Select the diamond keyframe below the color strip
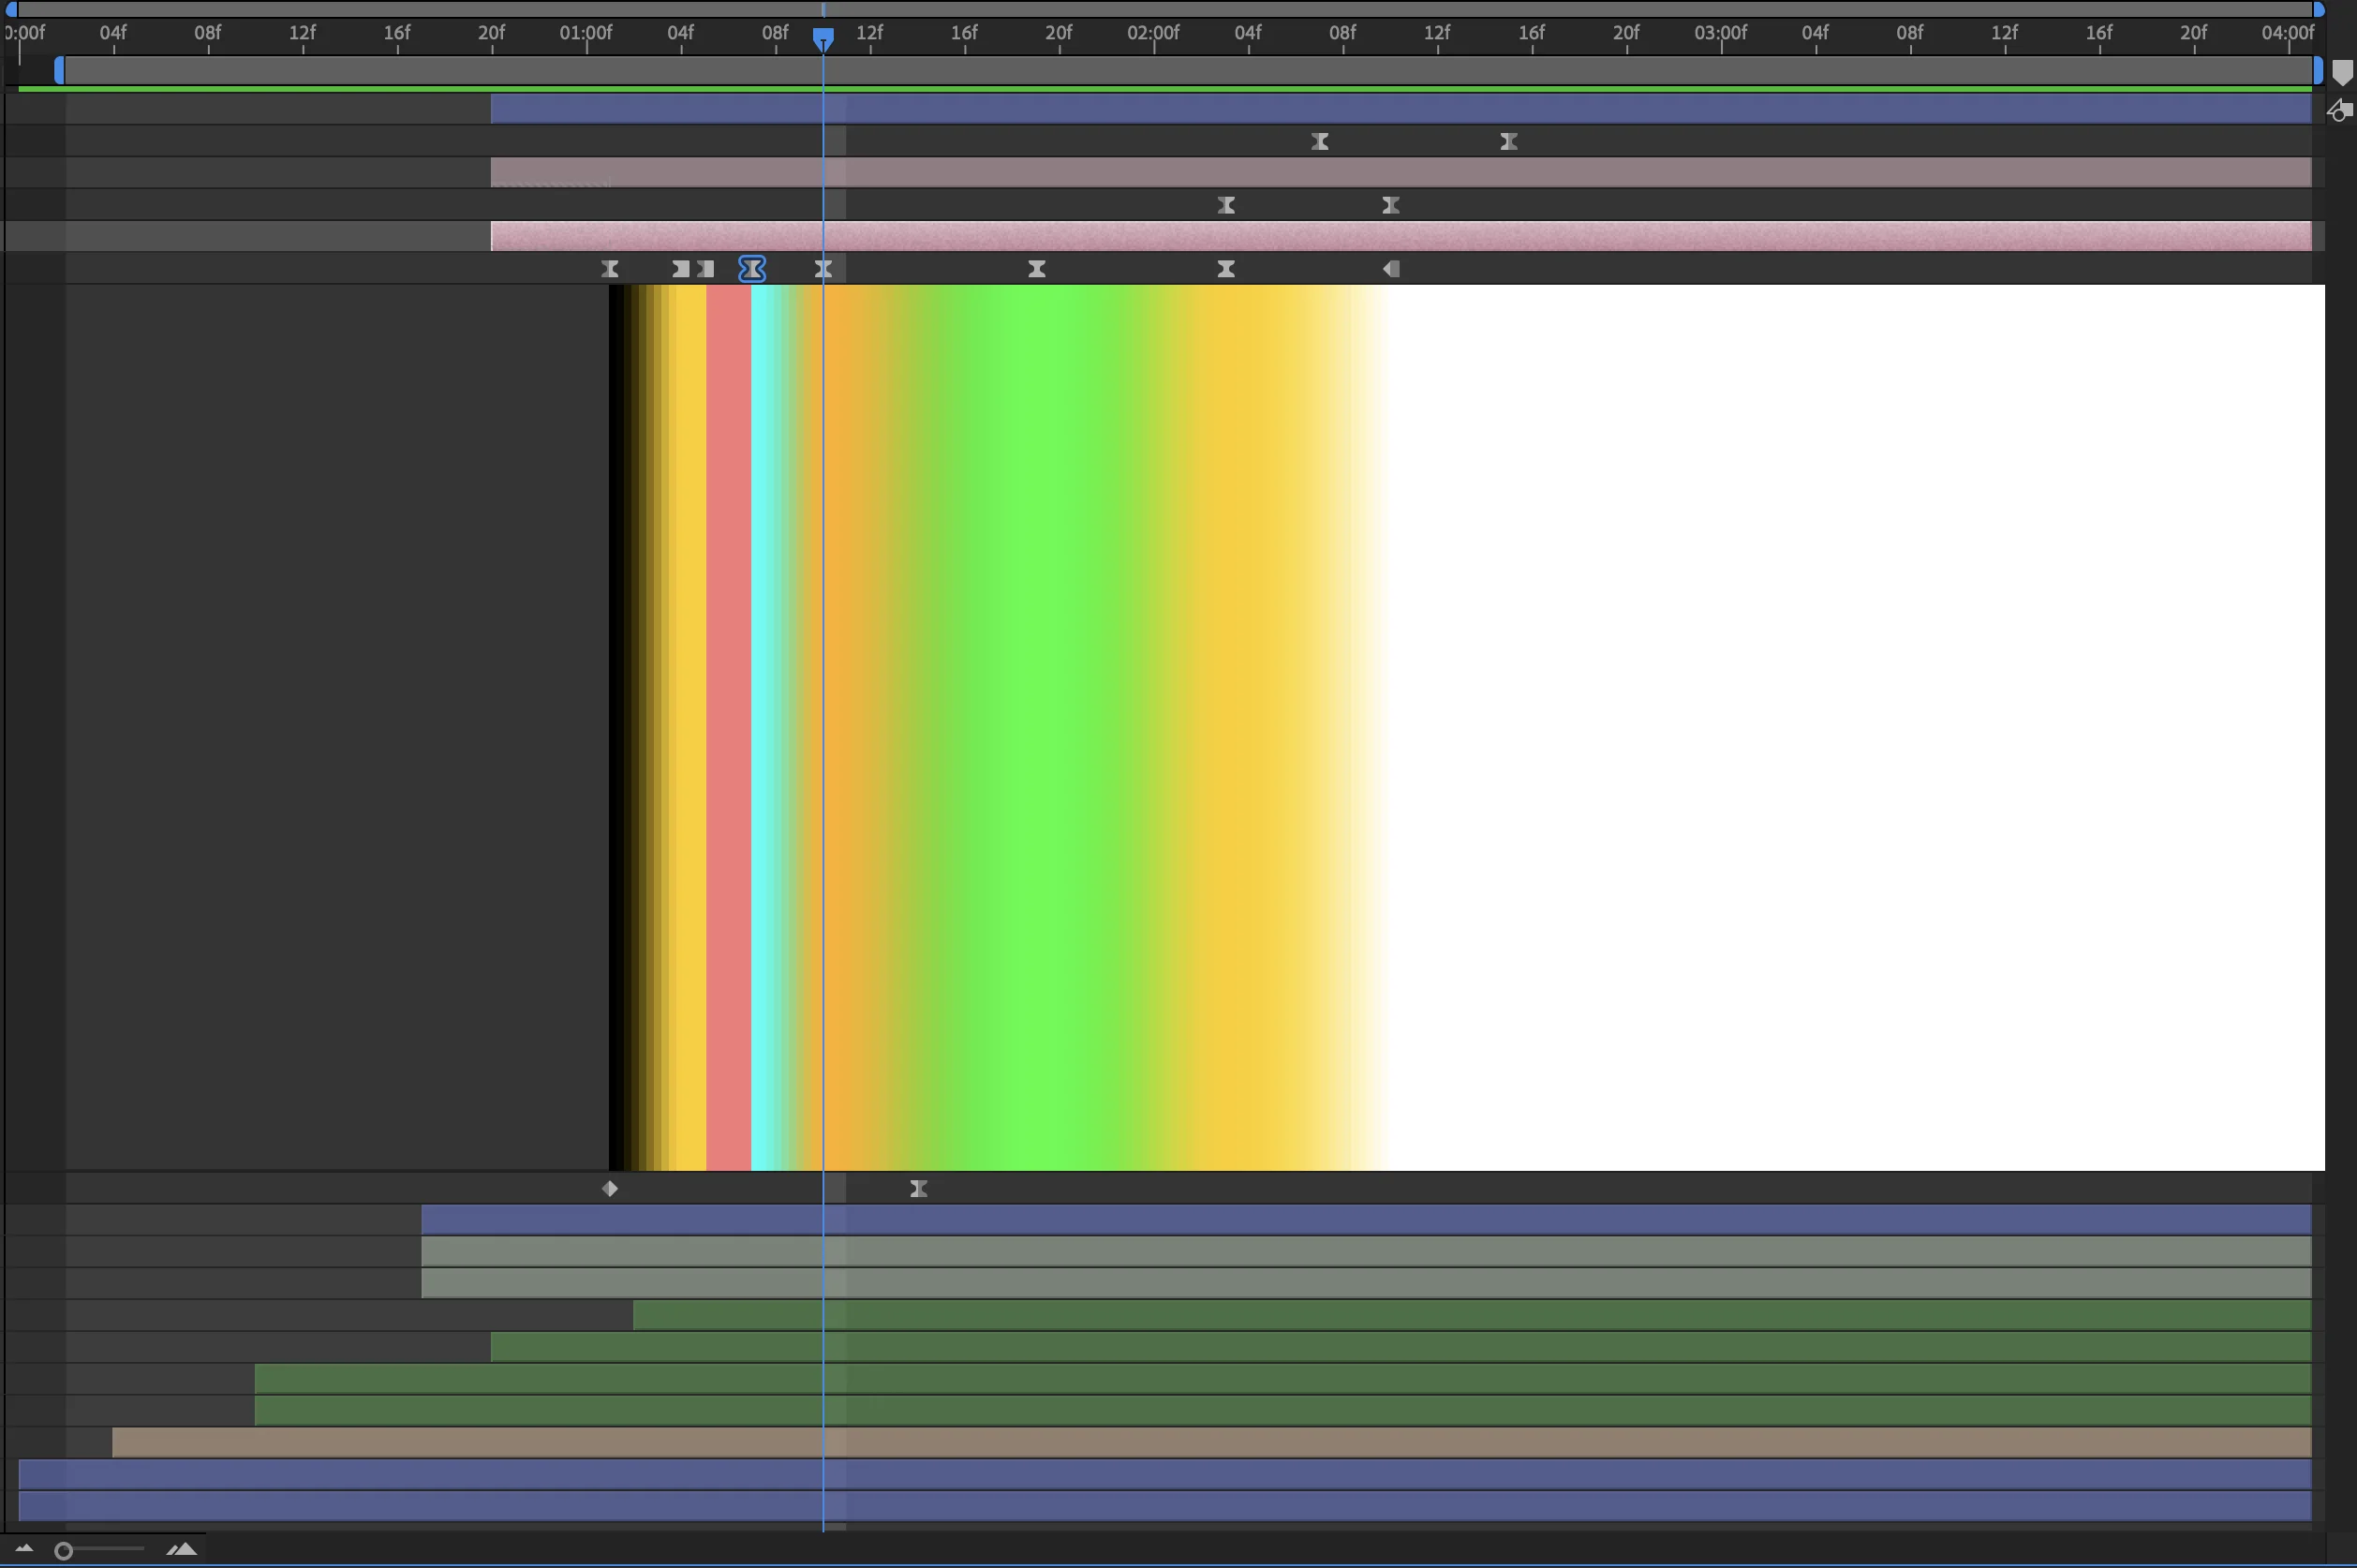 (x=610, y=1188)
